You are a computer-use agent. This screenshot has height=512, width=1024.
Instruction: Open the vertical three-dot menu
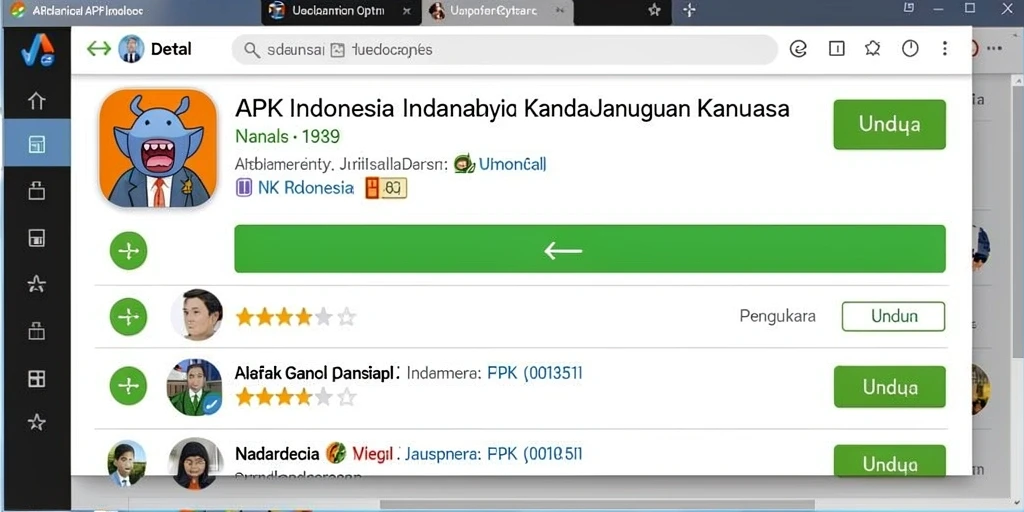tap(945, 49)
